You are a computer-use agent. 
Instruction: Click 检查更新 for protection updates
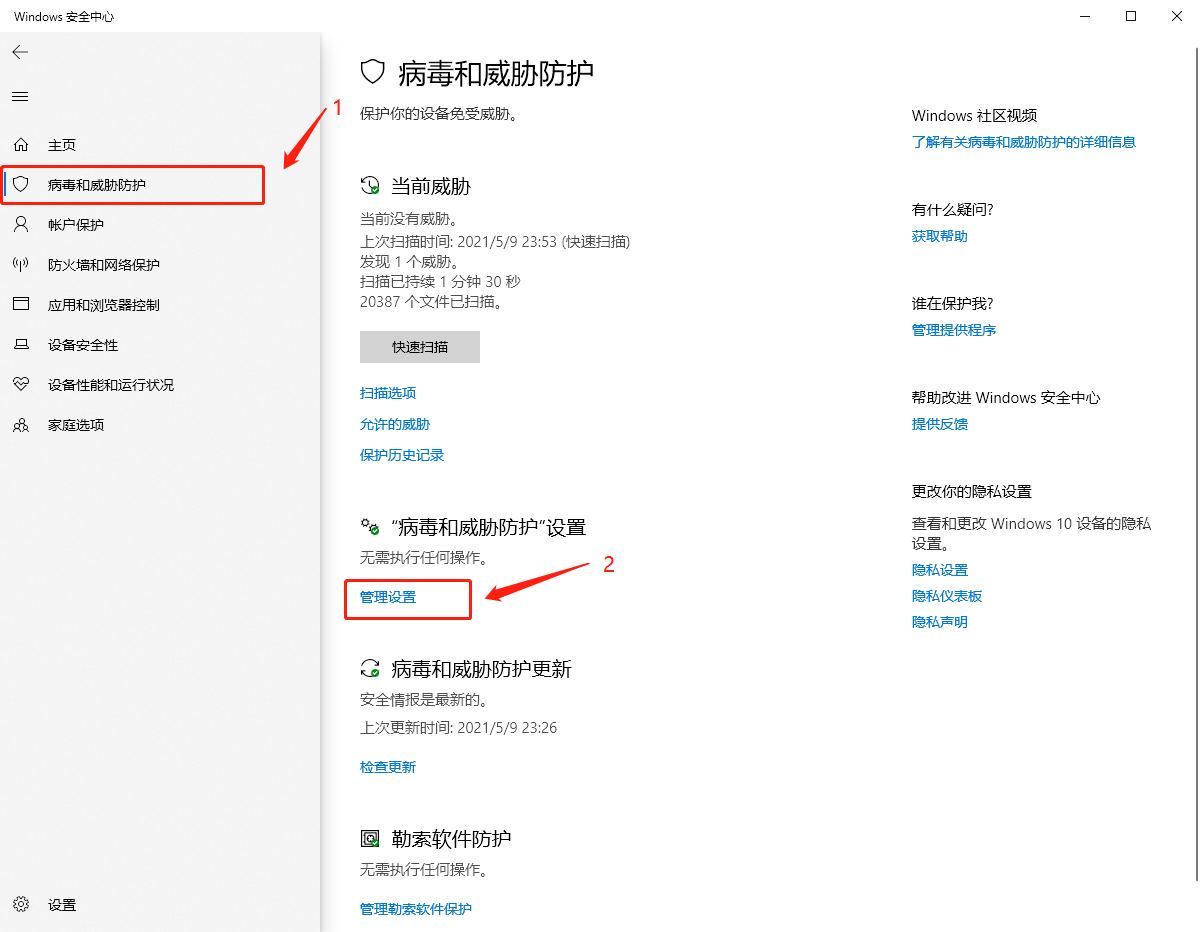[x=387, y=766]
